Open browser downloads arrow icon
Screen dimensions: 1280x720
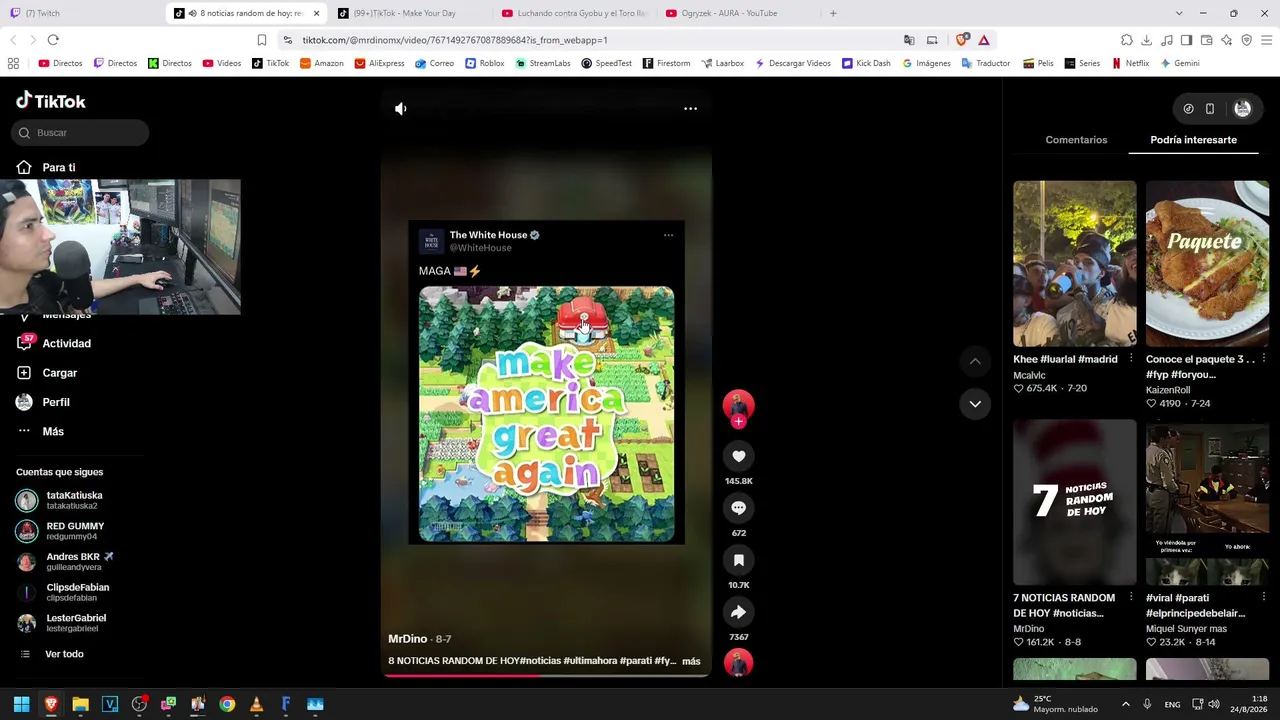point(1146,40)
